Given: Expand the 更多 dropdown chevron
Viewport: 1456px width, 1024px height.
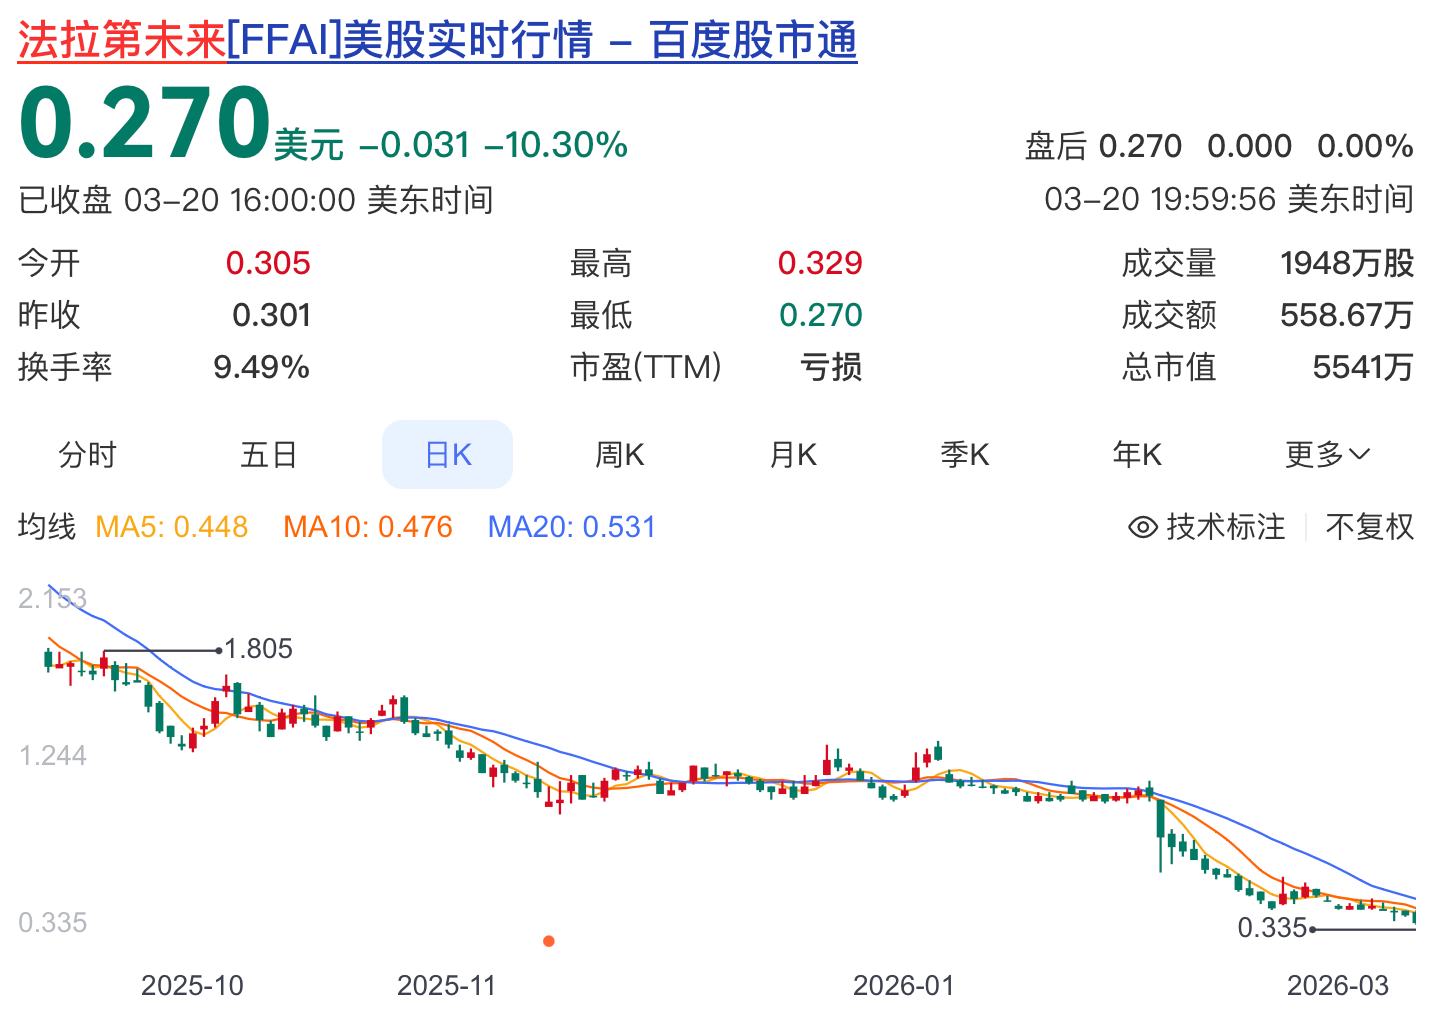Looking at the screenshot, I should [1359, 455].
